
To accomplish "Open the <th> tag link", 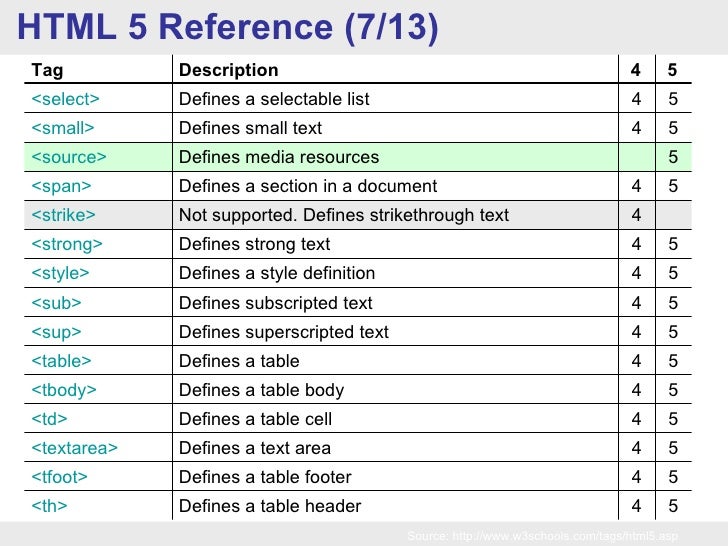I will click(49, 506).
